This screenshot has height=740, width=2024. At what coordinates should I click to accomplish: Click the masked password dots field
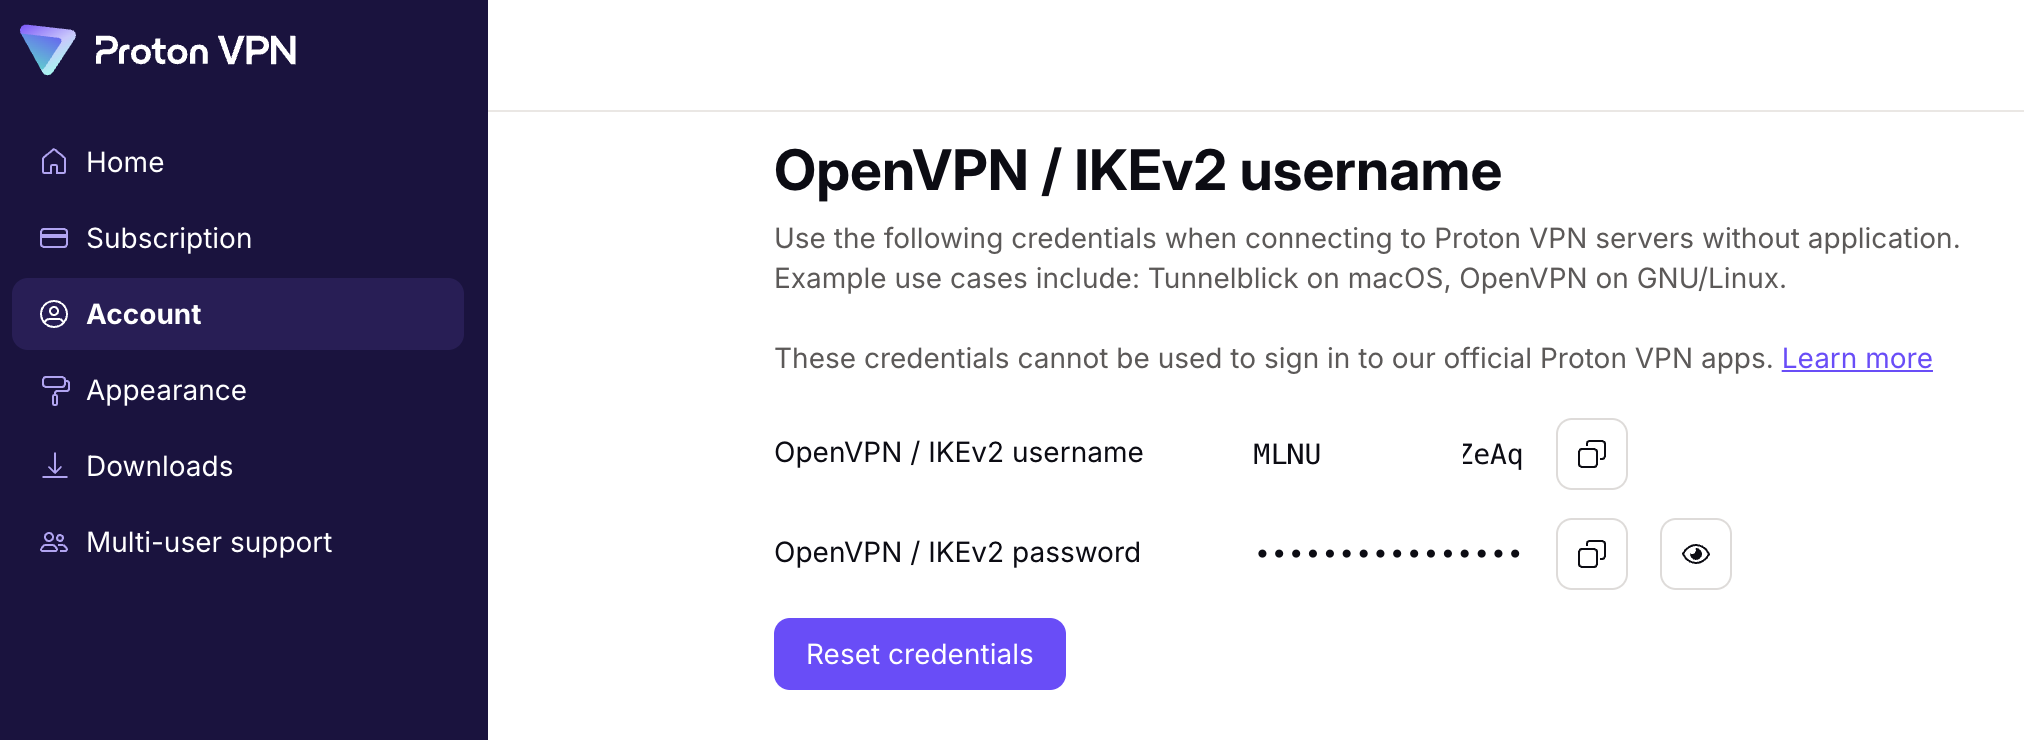coord(1388,554)
